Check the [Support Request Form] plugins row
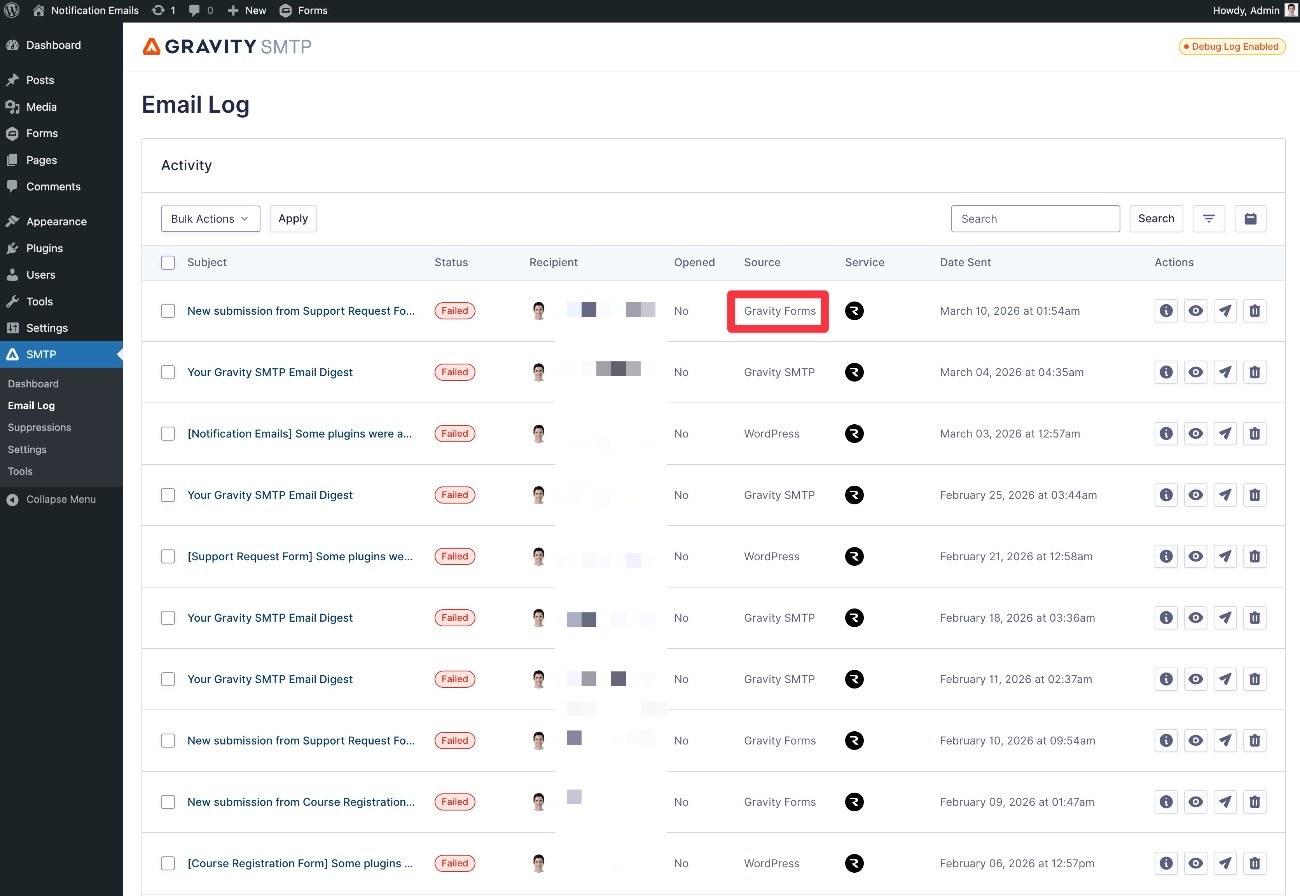 [168, 556]
